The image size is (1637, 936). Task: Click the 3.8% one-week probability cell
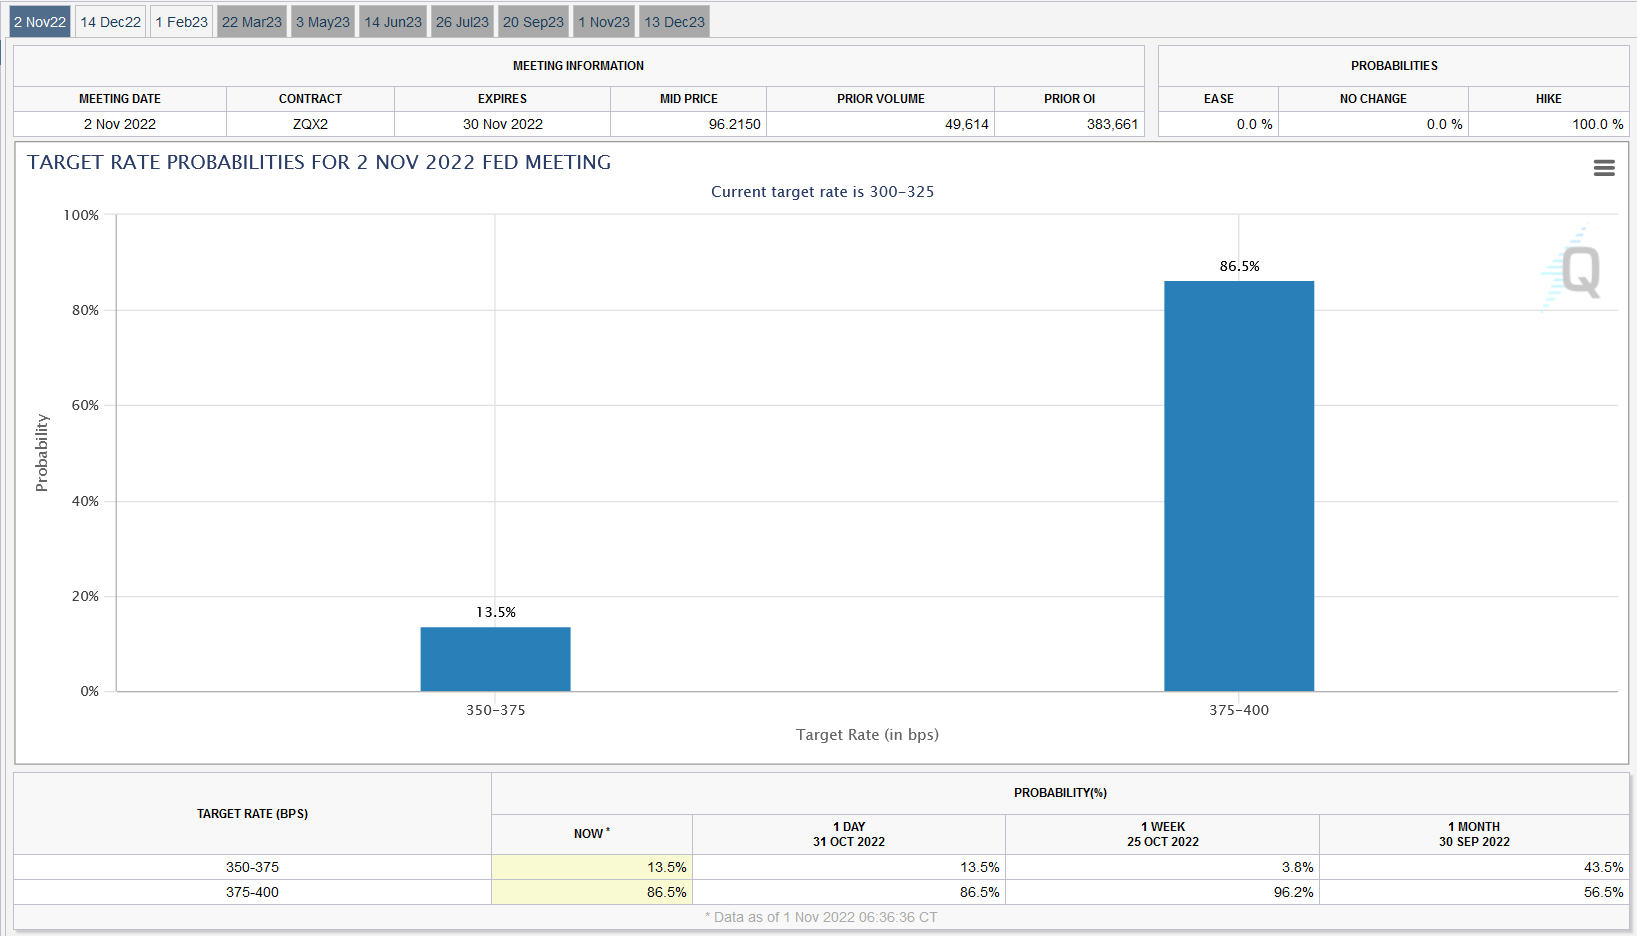[1163, 867]
